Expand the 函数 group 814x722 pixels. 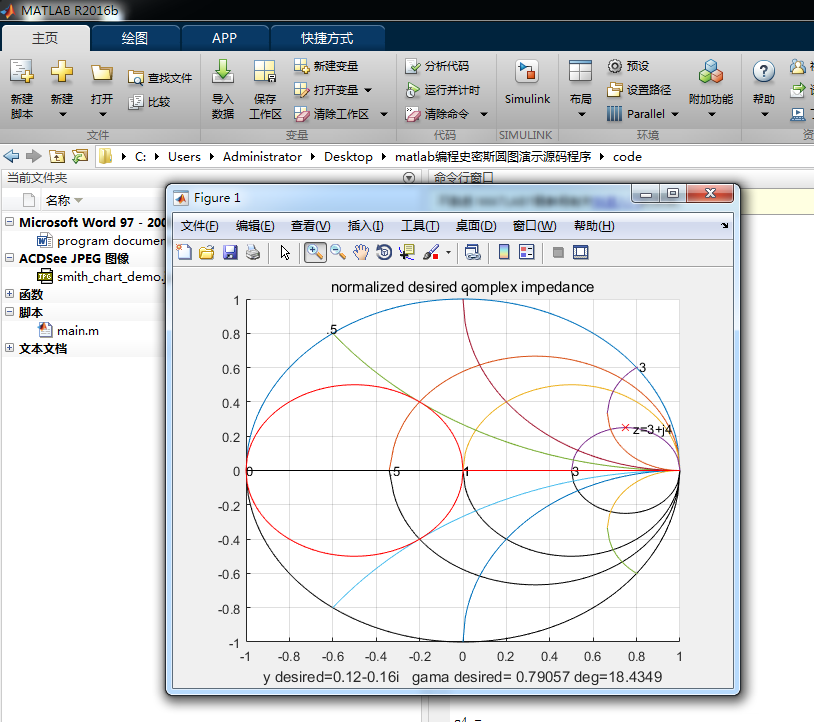[9, 294]
